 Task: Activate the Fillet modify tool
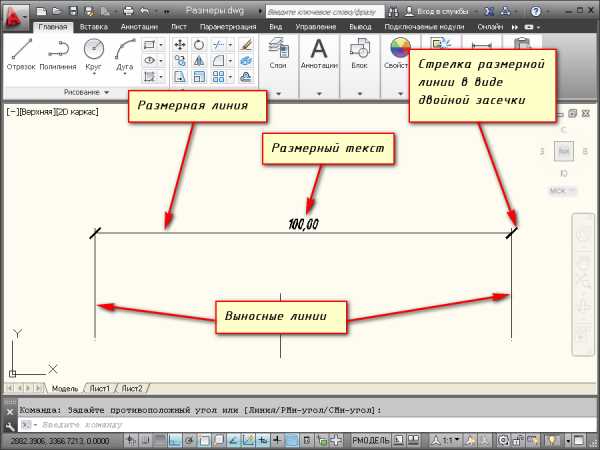coord(218,60)
